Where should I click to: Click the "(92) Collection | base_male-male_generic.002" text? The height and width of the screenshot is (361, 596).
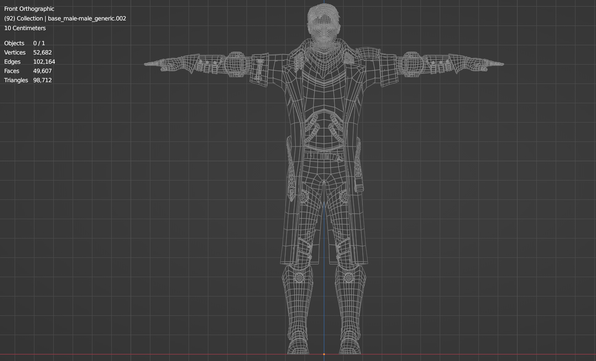click(65, 18)
